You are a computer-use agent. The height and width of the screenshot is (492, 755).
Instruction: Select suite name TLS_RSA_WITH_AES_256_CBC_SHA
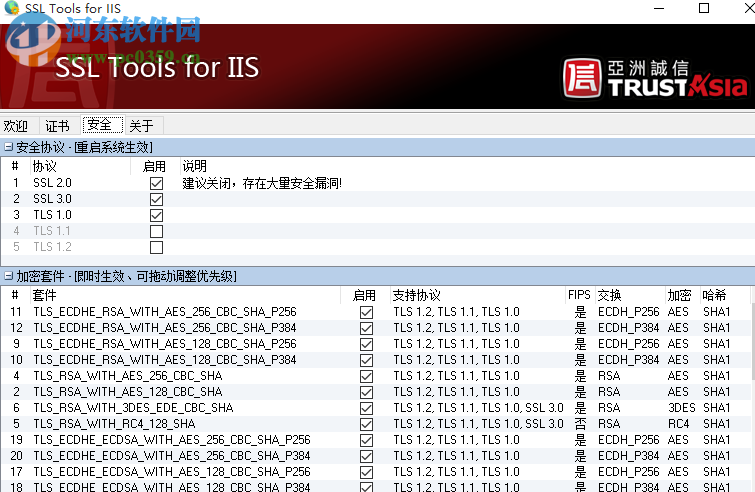pyautogui.click(x=128, y=375)
